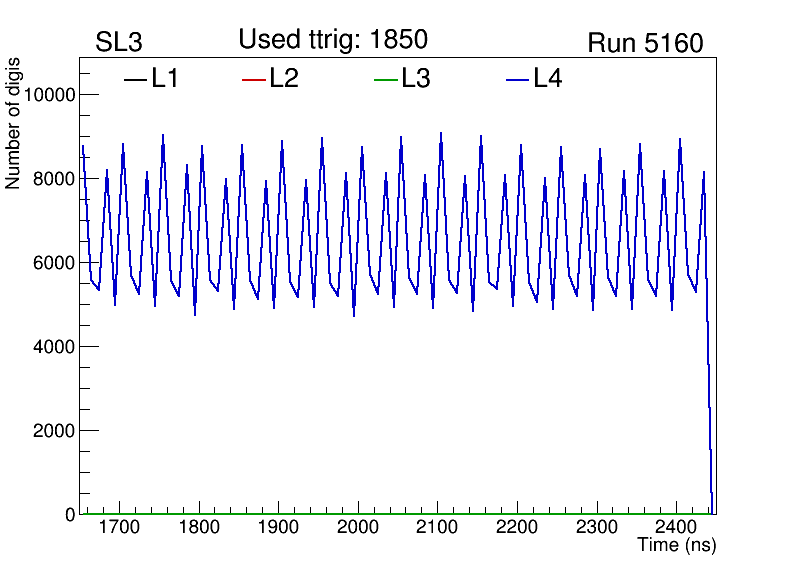This screenshot has width=796, height=572.
Task: Click the blue L4 legend line marker
Action: coord(517,79)
